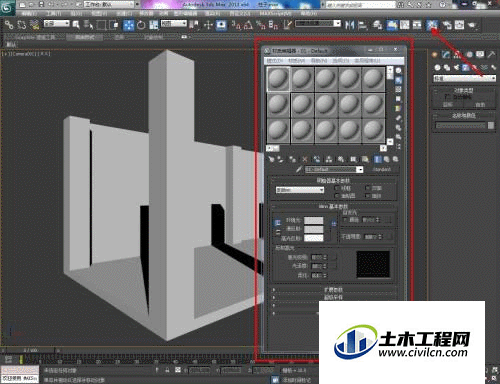Pick material from object eyedropper

click(x=299, y=169)
